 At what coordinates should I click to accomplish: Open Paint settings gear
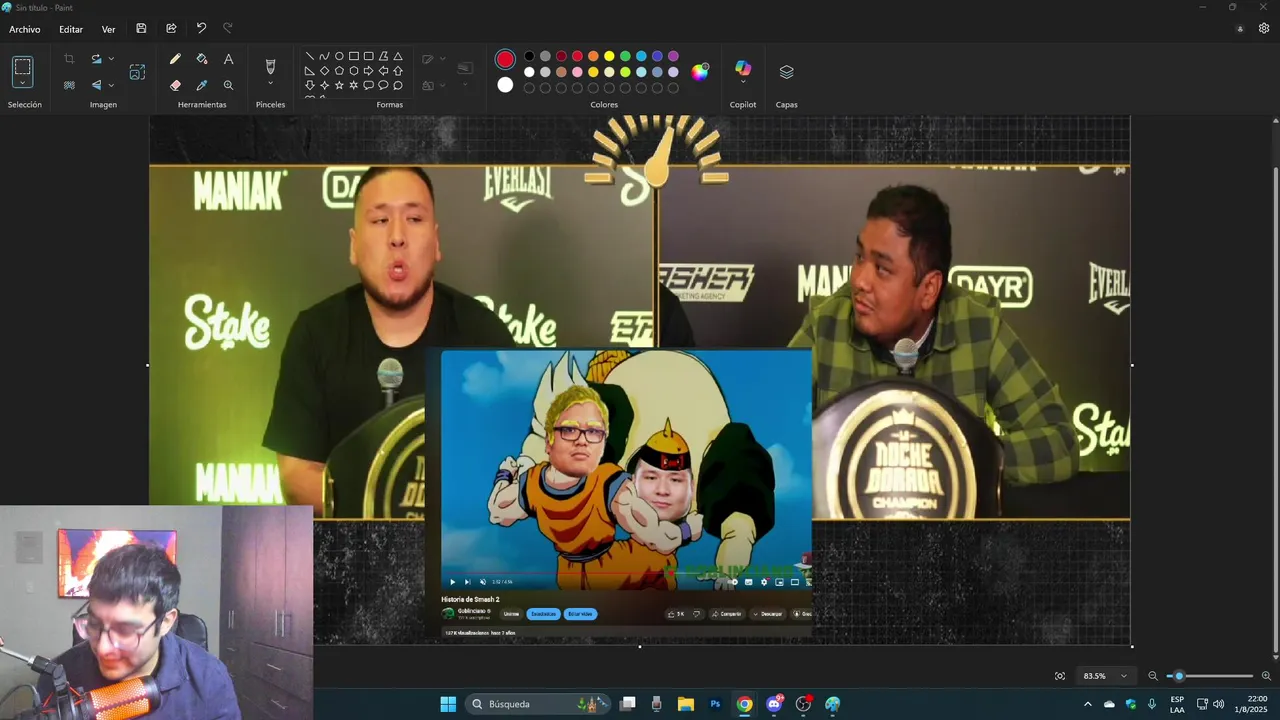[x=1264, y=29]
